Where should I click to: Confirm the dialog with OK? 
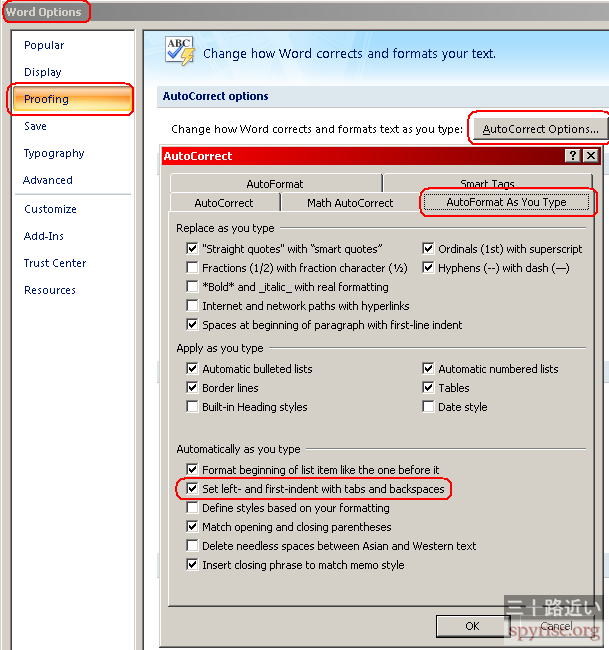click(x=472, y=626)
